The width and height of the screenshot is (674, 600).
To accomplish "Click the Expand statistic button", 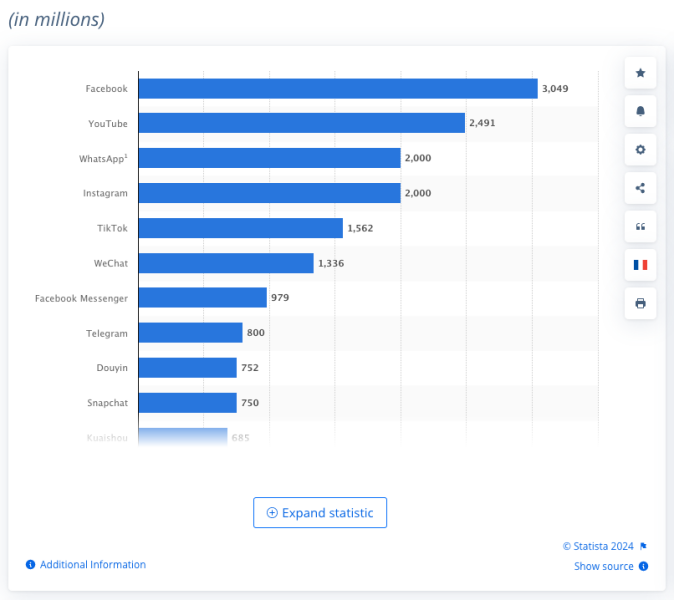I will tap(320, 512).
